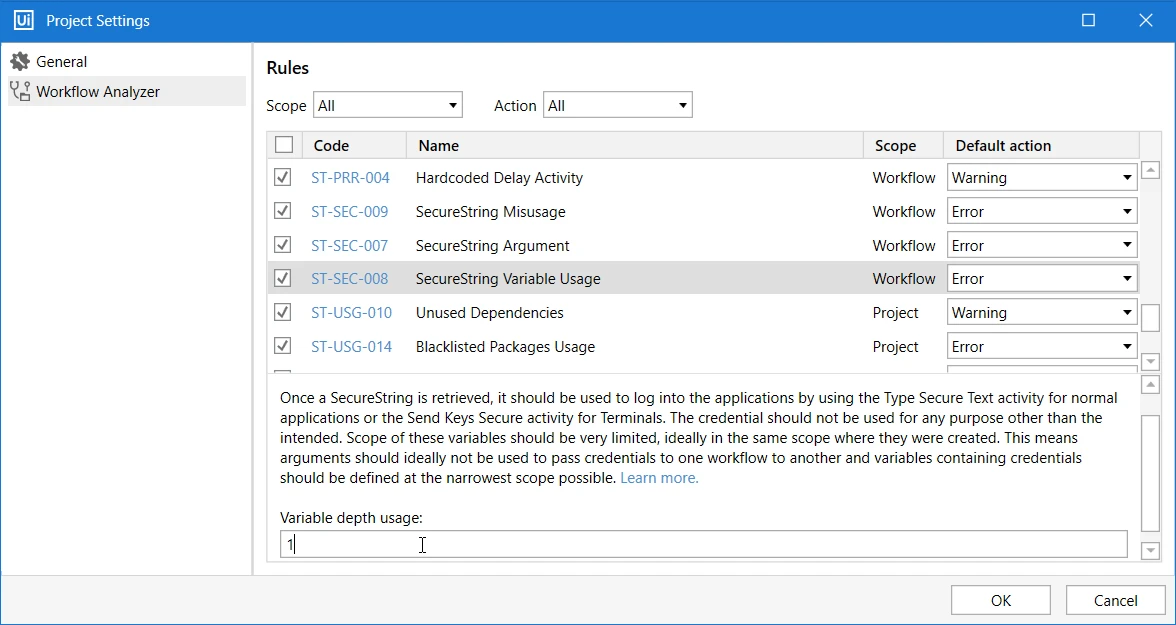Viewport: 1176px width, 625px height.
Task: Click the UiPath logo in title bar
Action: 23,21
